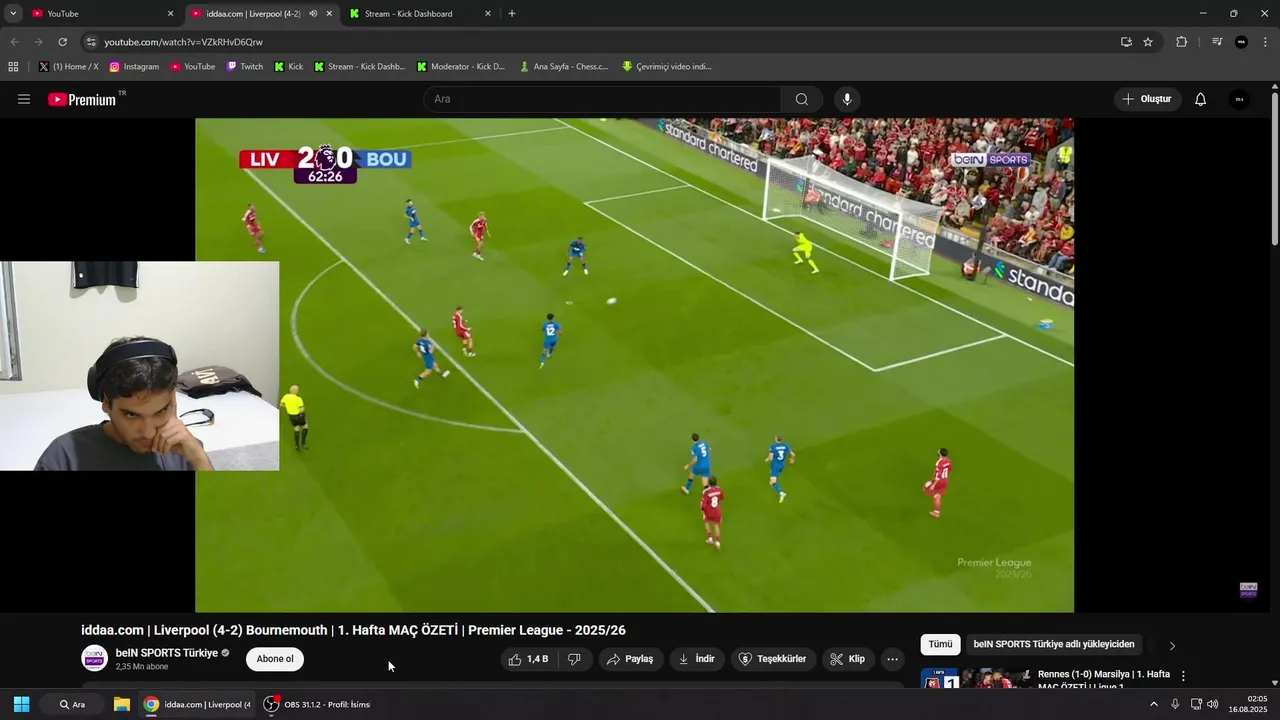
Task: Open tab search dropdown in Chrome
Action: [13, 14]
